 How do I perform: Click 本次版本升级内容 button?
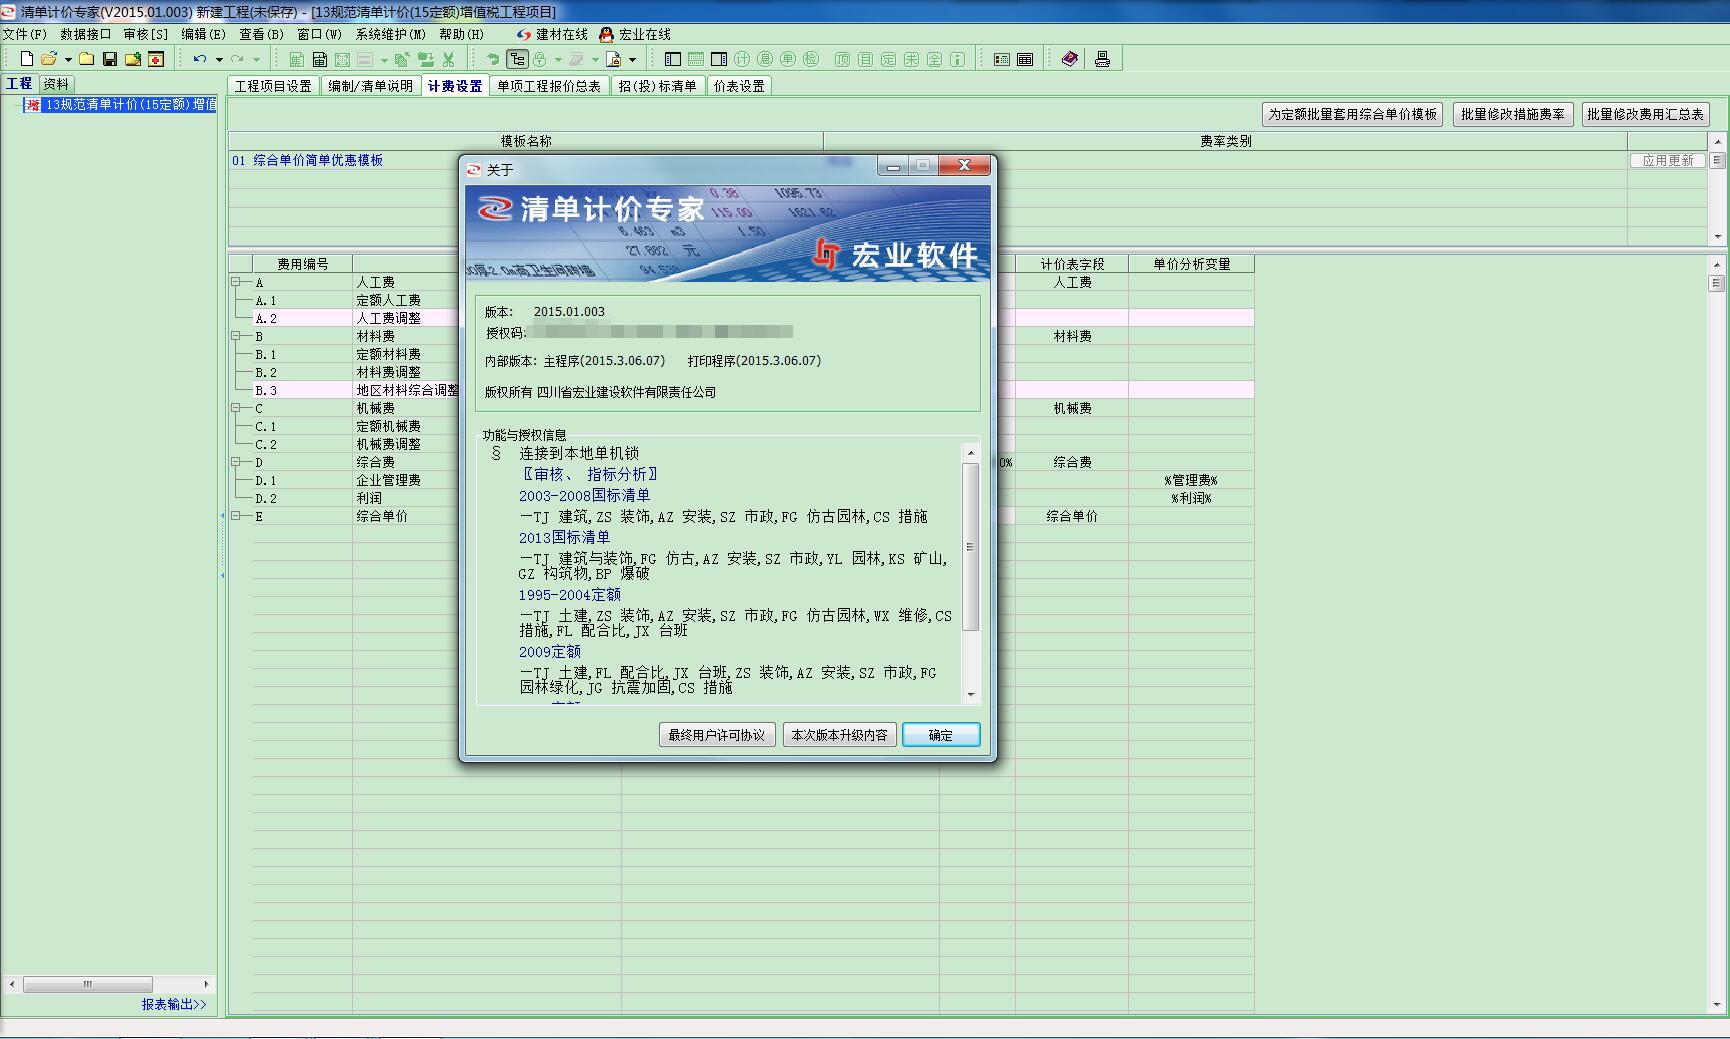pyautogui.click(x=839, y=735)
